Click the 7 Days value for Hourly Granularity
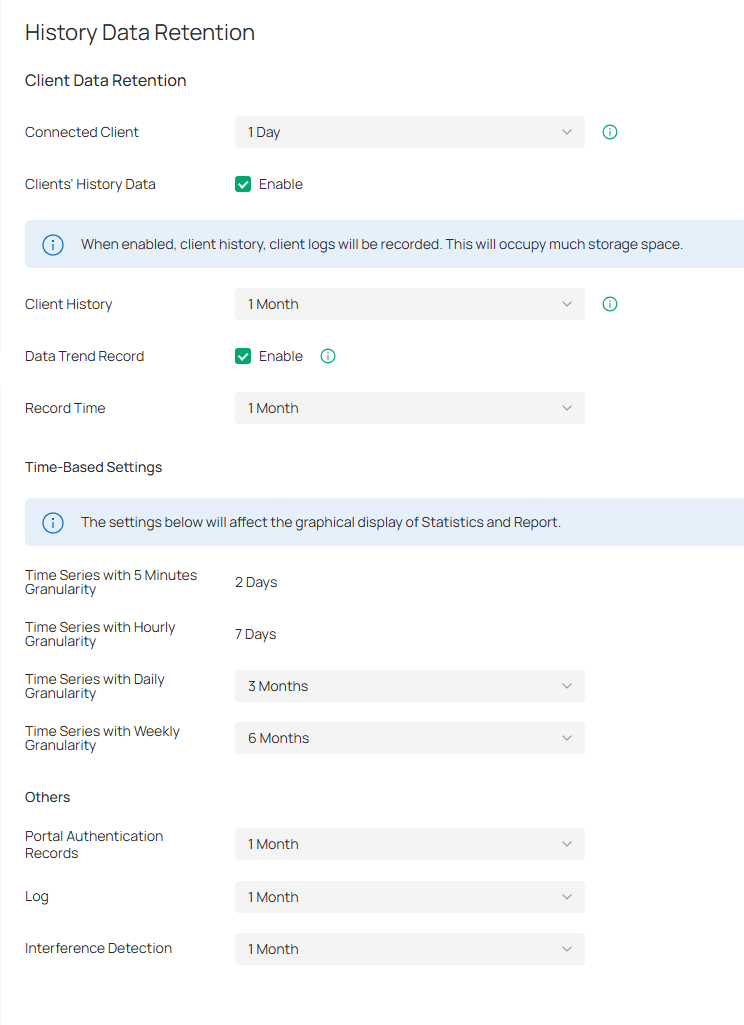This screenshot has width=744, height=1025. [256, 634]
